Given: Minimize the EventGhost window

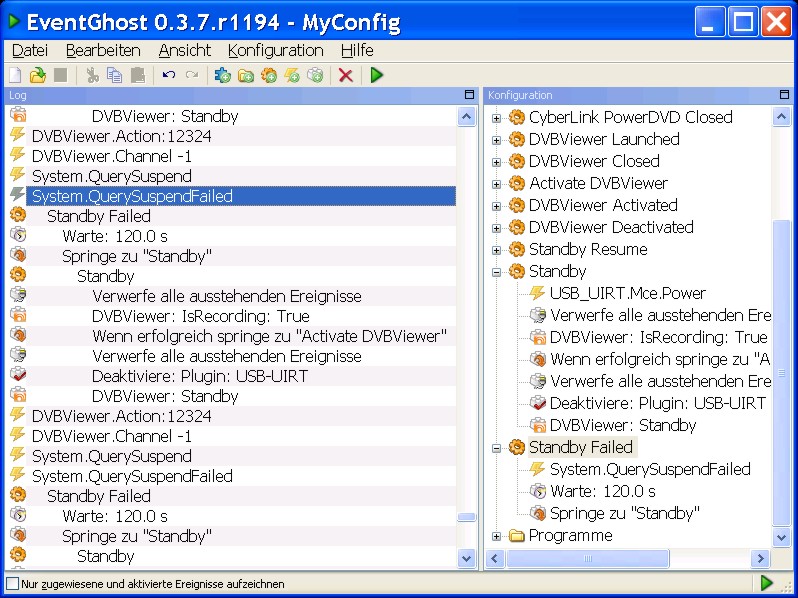Looking at the screenshot, I should point(709,22).
